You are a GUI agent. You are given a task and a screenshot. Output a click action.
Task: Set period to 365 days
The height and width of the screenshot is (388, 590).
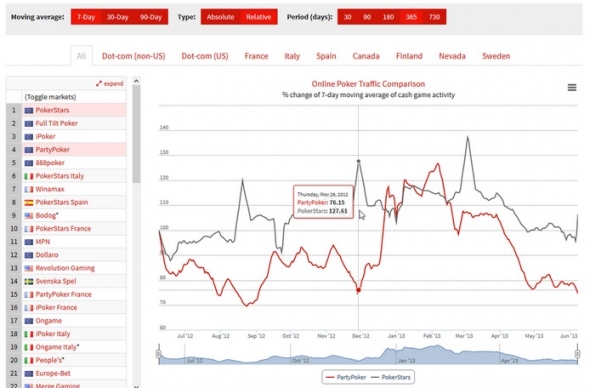411,17
